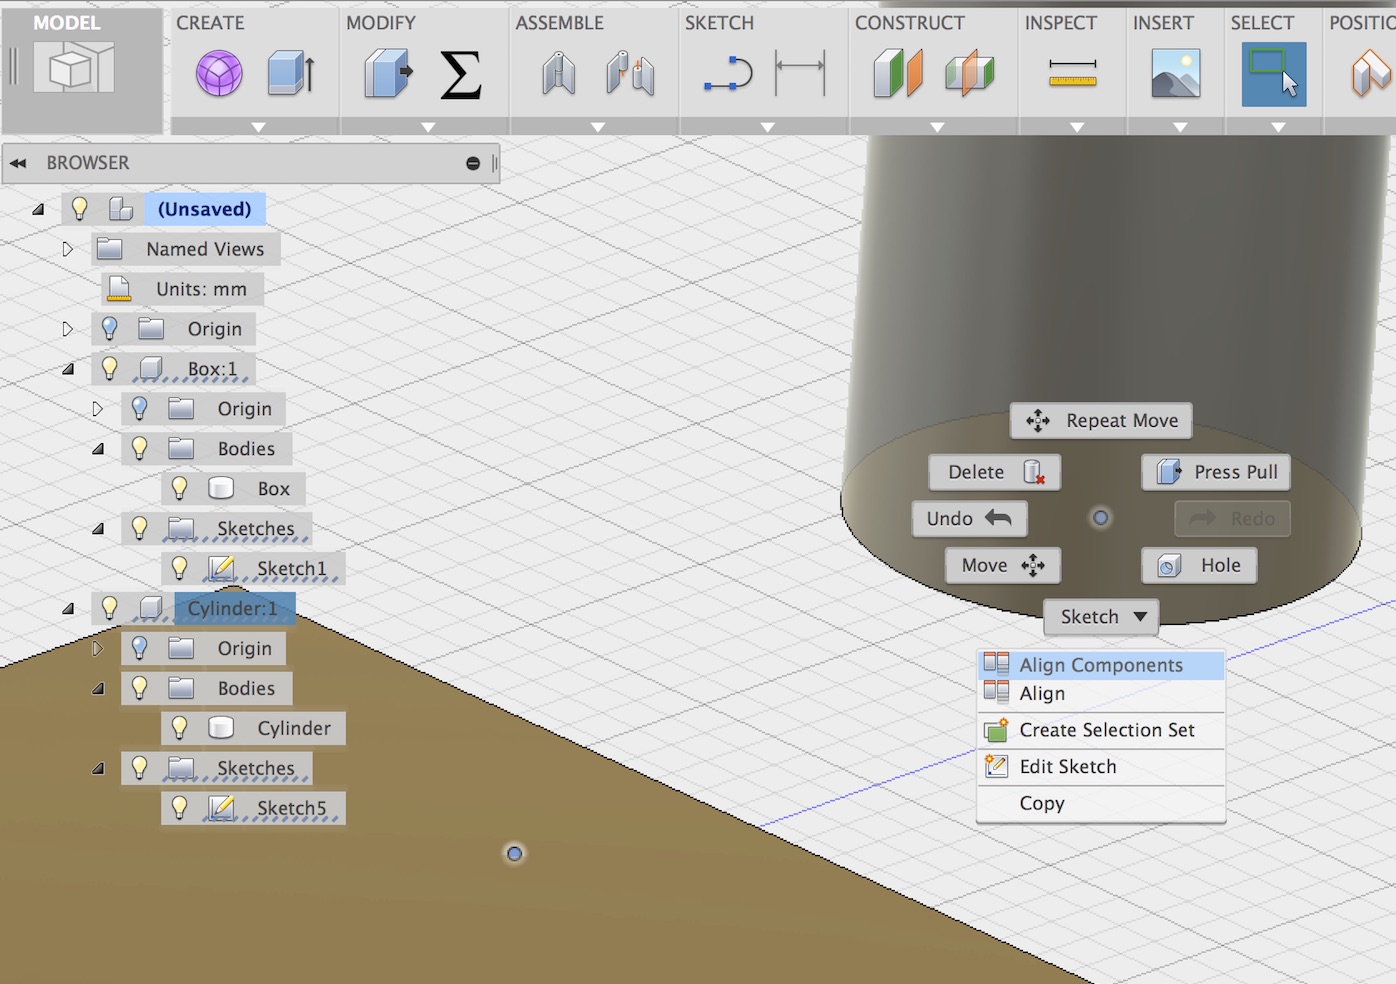Select the Sketch1 item in browser tree
Screen dimensions: 1396x984
click(291, 569)
